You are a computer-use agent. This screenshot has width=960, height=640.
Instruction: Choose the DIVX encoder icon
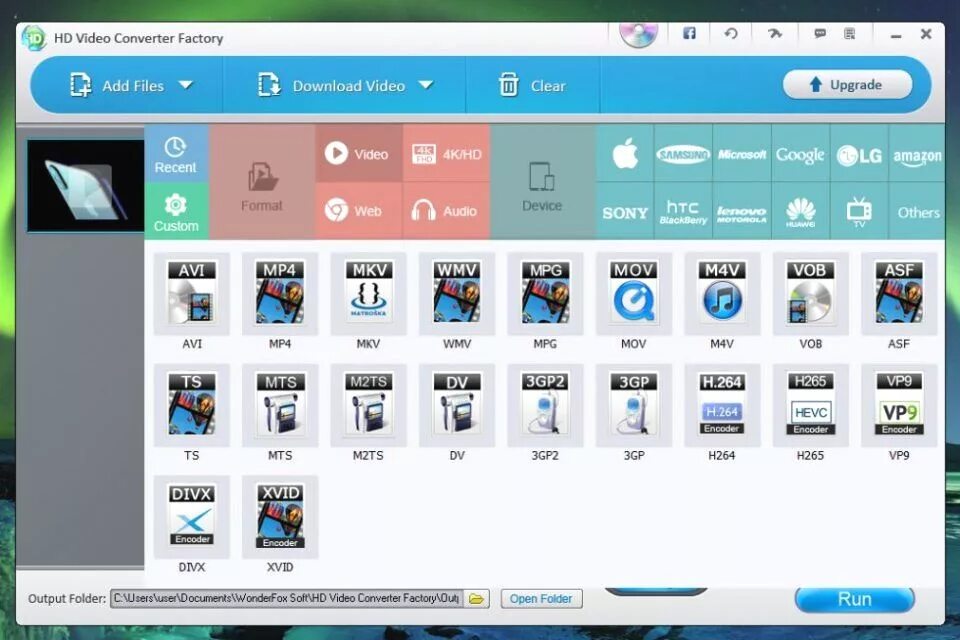[192, 518]
